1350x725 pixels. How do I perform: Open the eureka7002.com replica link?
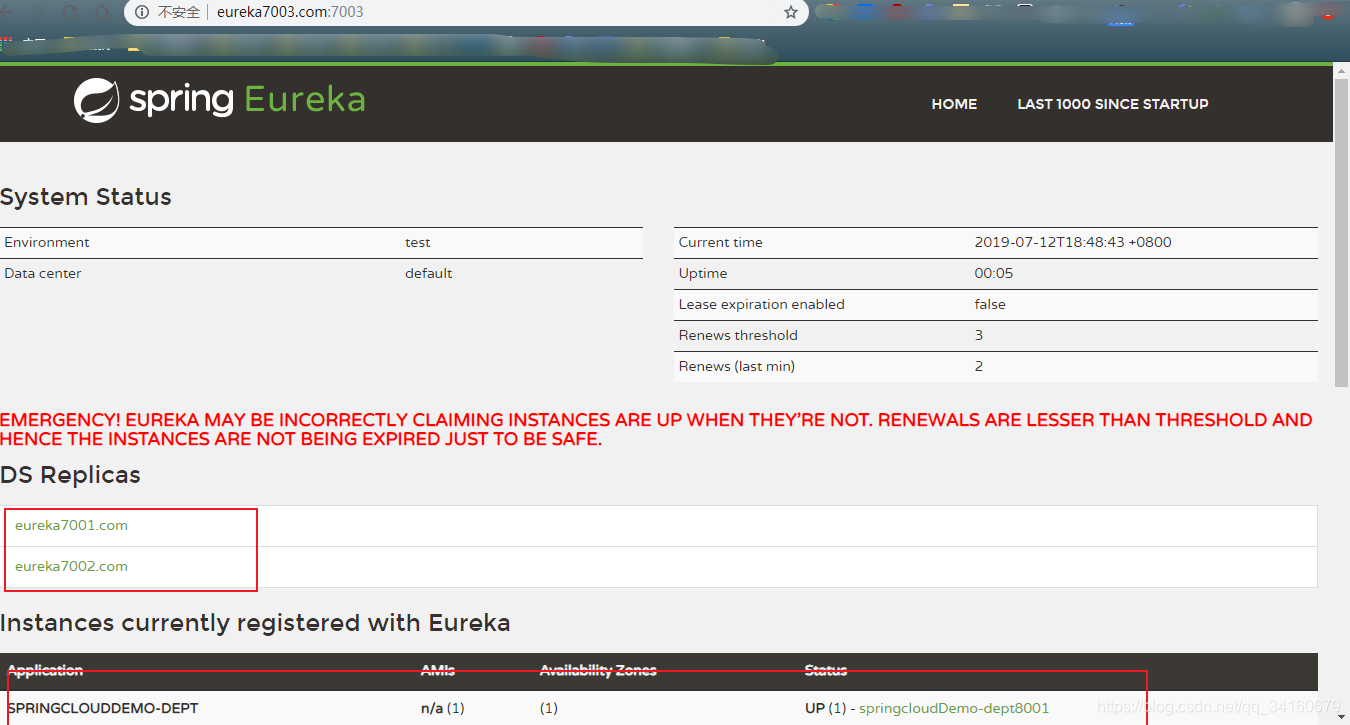pos(71,566)
